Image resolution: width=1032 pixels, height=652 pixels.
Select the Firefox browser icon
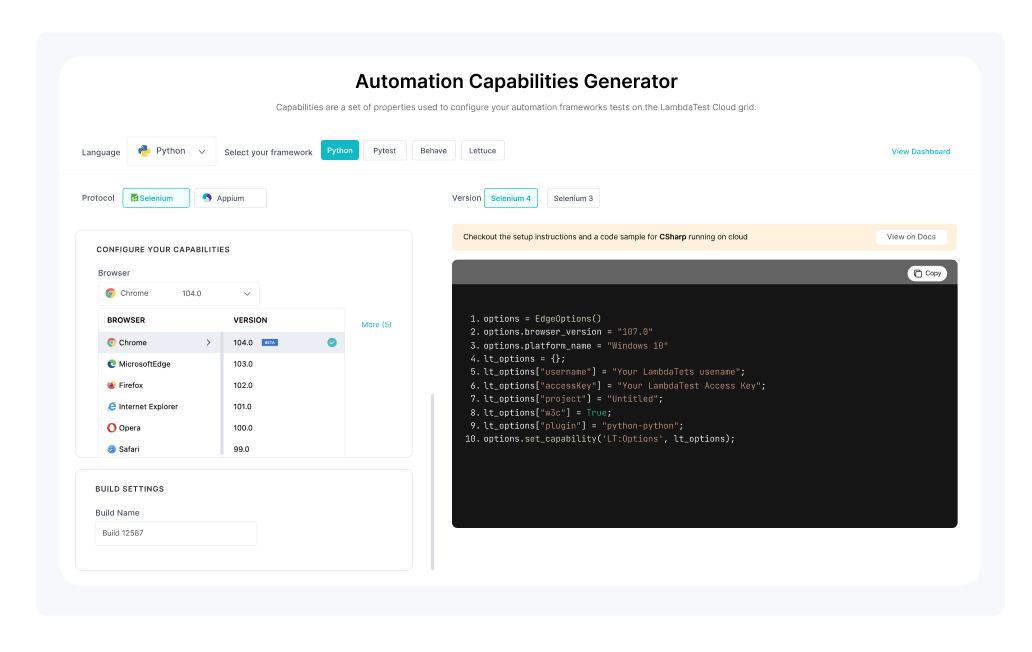point(110,385)
